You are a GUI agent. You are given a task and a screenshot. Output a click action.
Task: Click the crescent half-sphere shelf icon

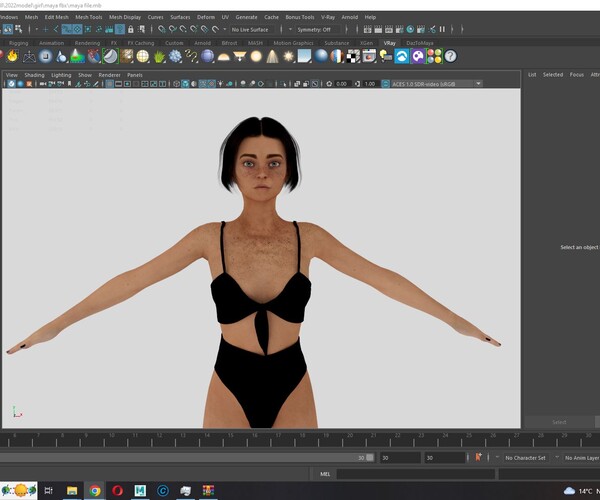pos(110,57)
